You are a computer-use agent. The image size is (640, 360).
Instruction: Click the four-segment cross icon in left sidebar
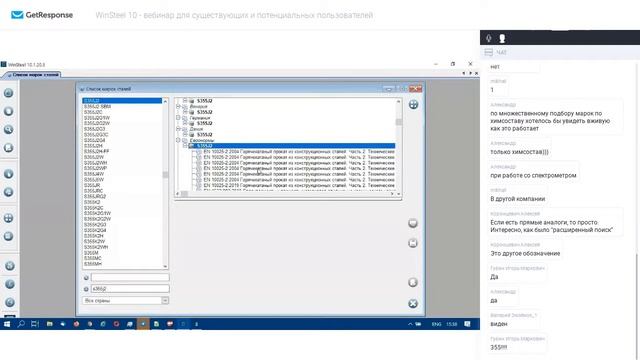point(9,218)
